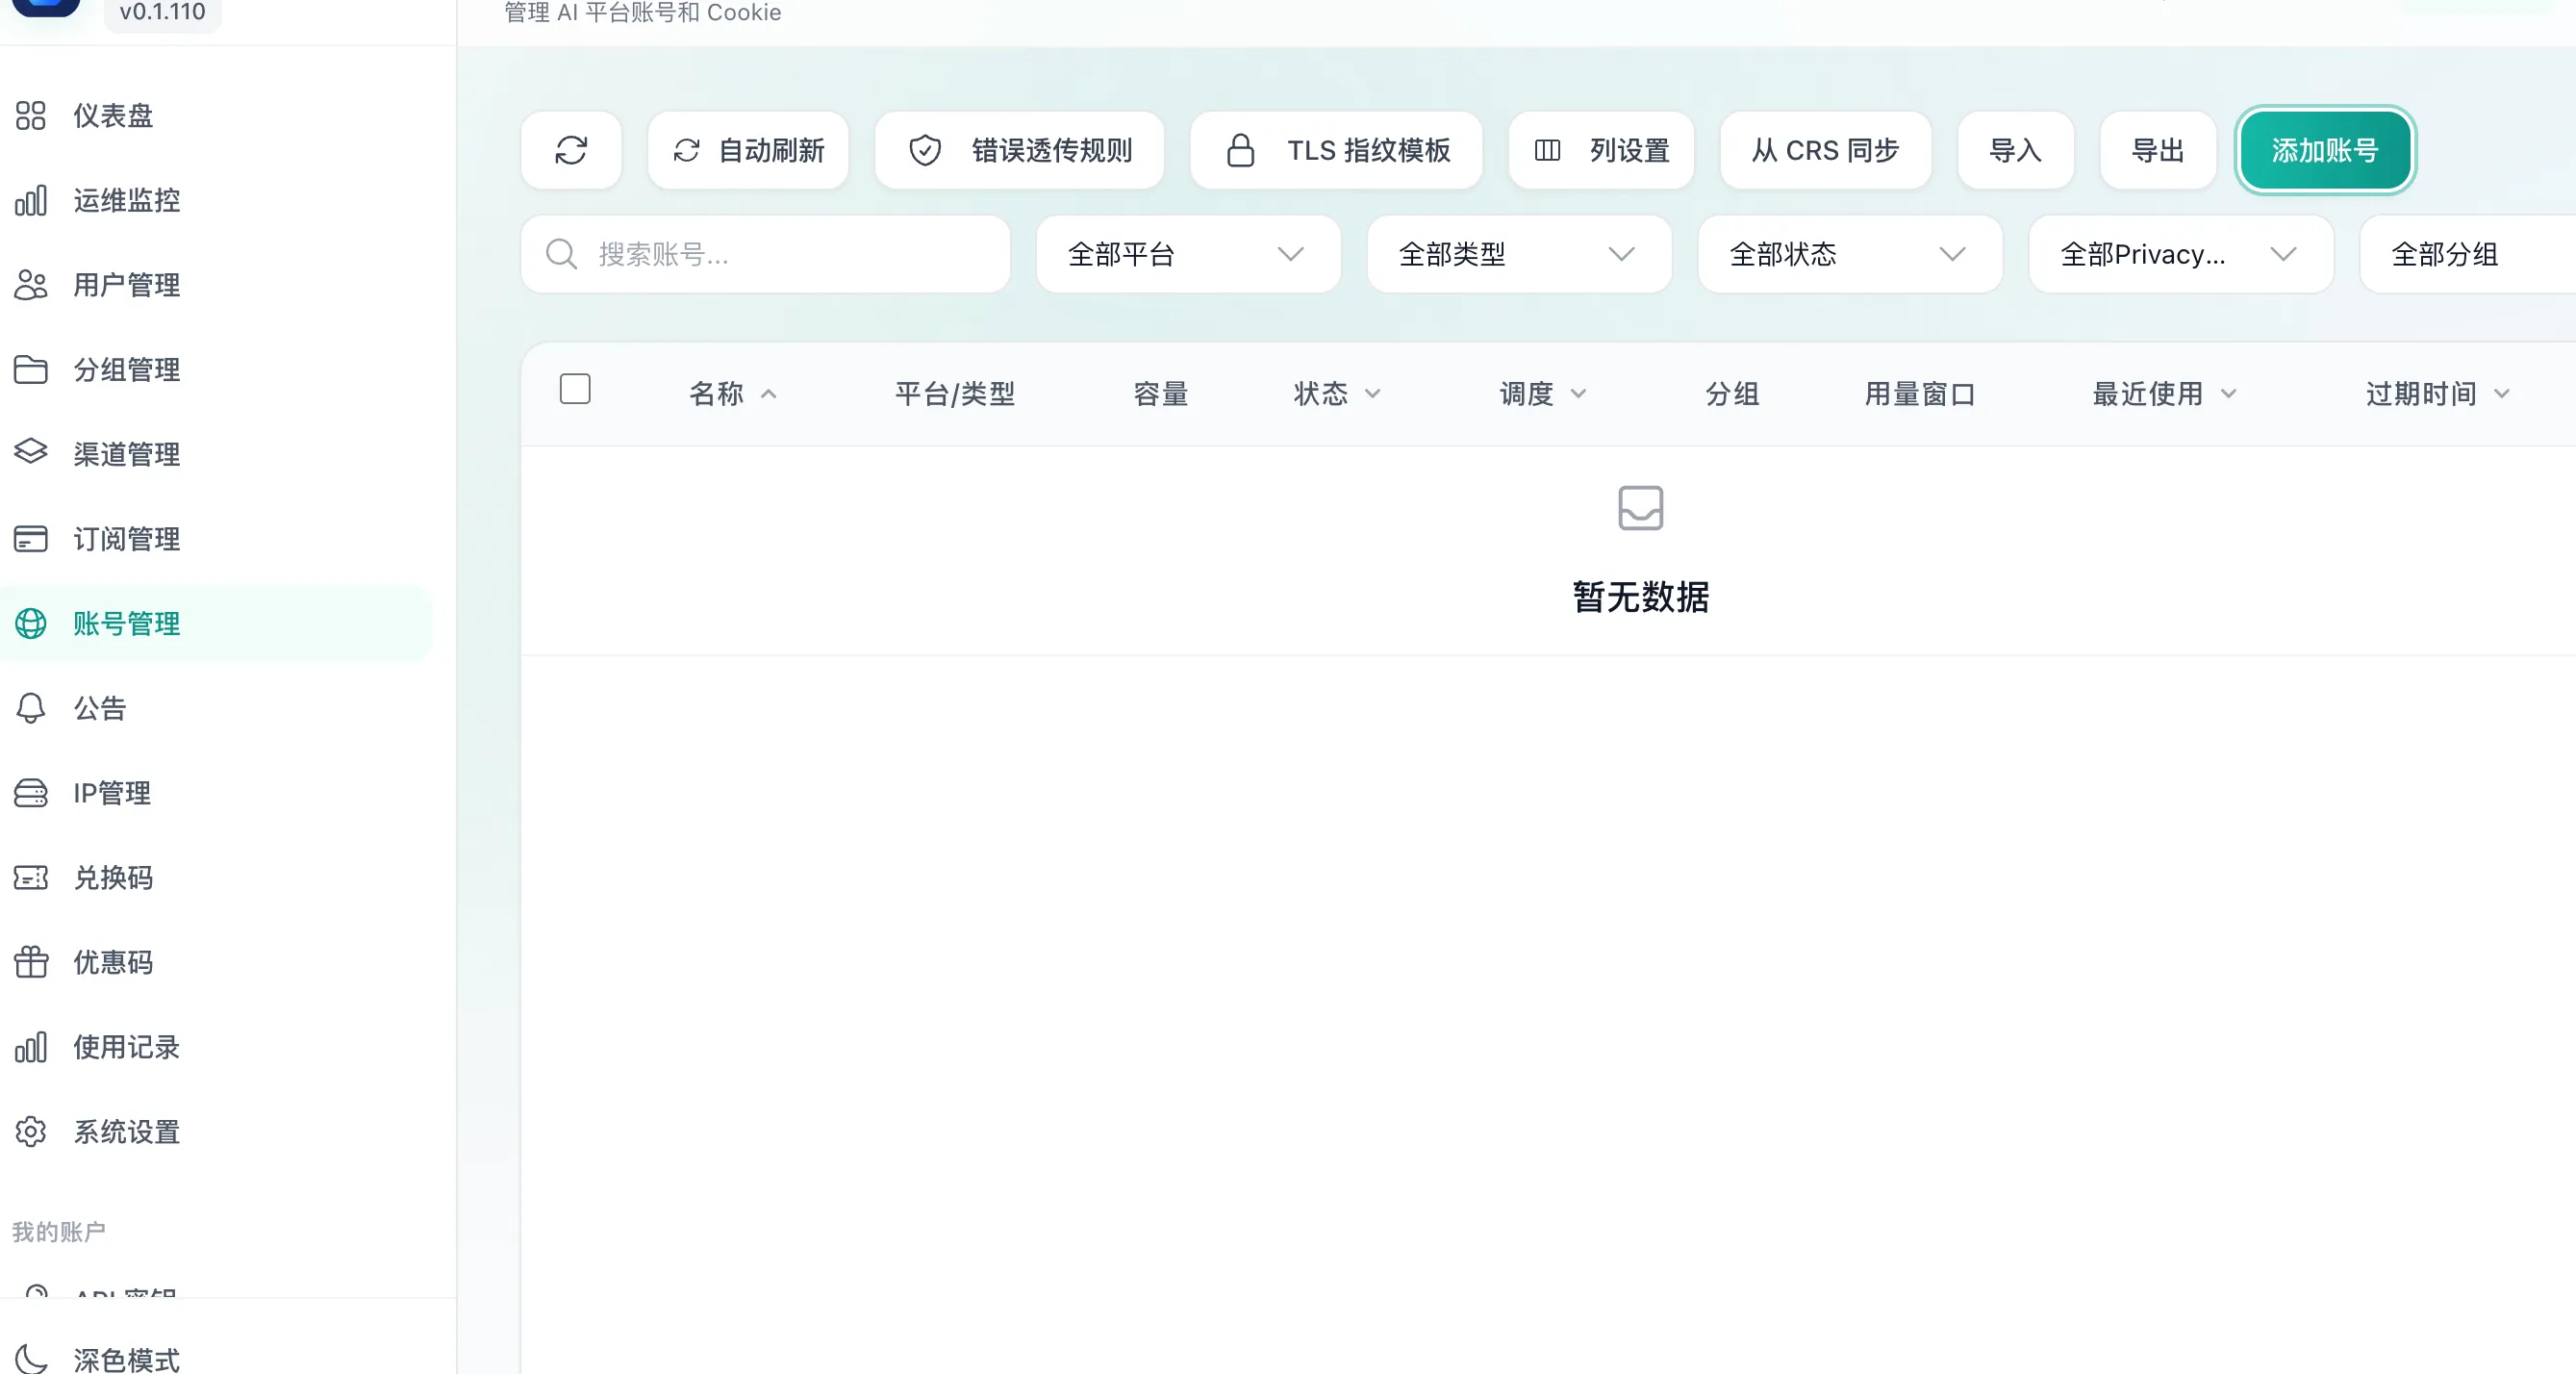Select all rows checkbox in table header

tap(575, 389)
